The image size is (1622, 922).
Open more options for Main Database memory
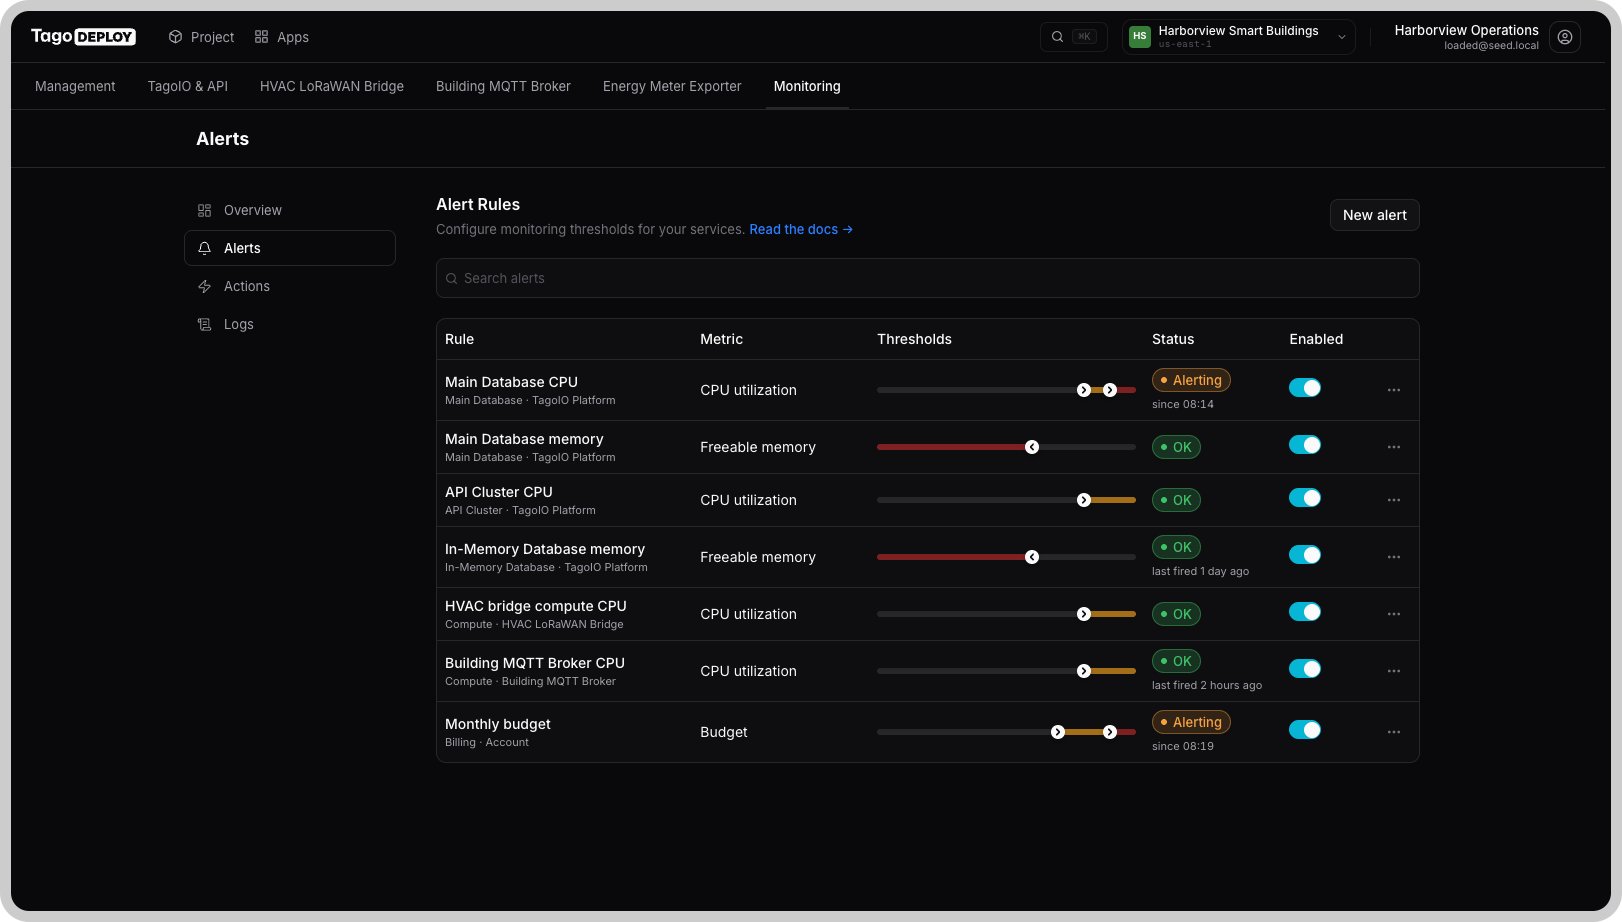pyautogui.click(x=1394, y=447)
